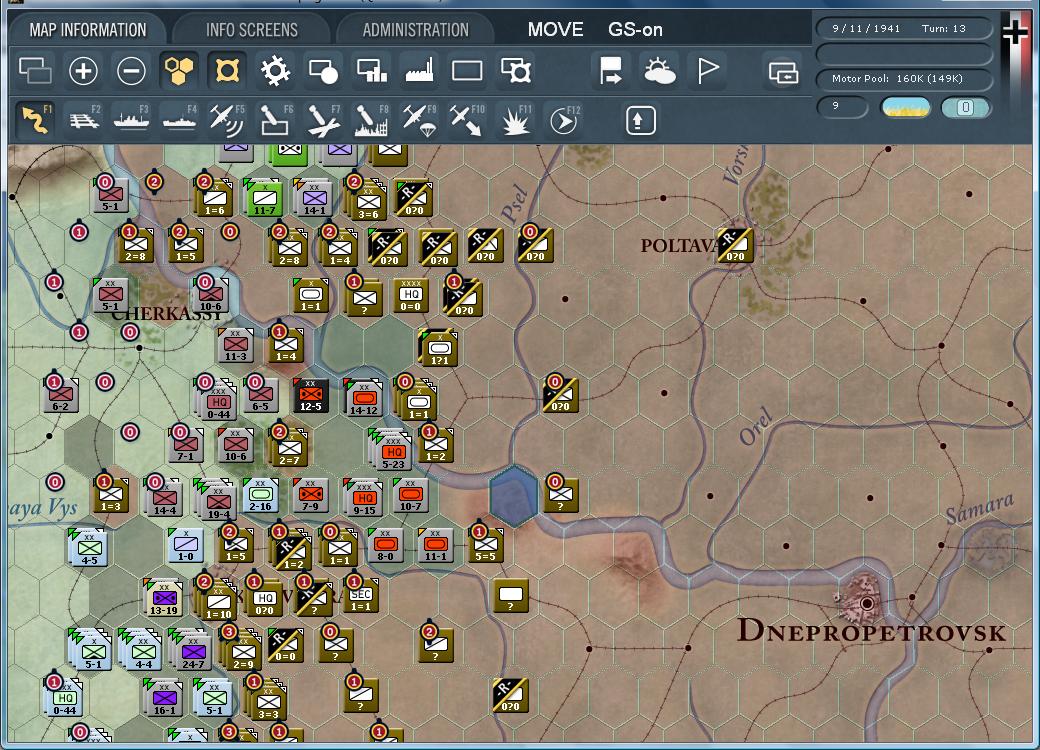Activate the F11 ground bombing mission icon
1040x750 pixels.
tap(514, 120)
